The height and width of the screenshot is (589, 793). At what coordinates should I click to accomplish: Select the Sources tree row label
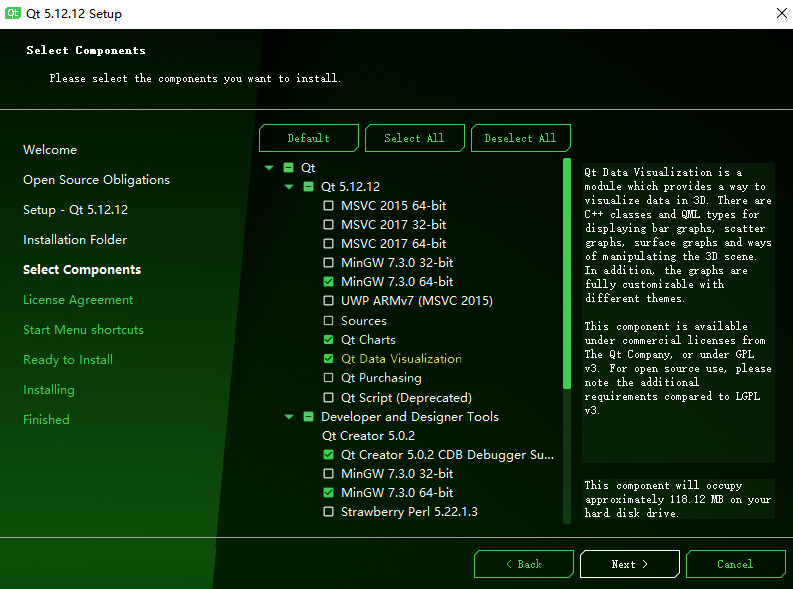point(364,321)
